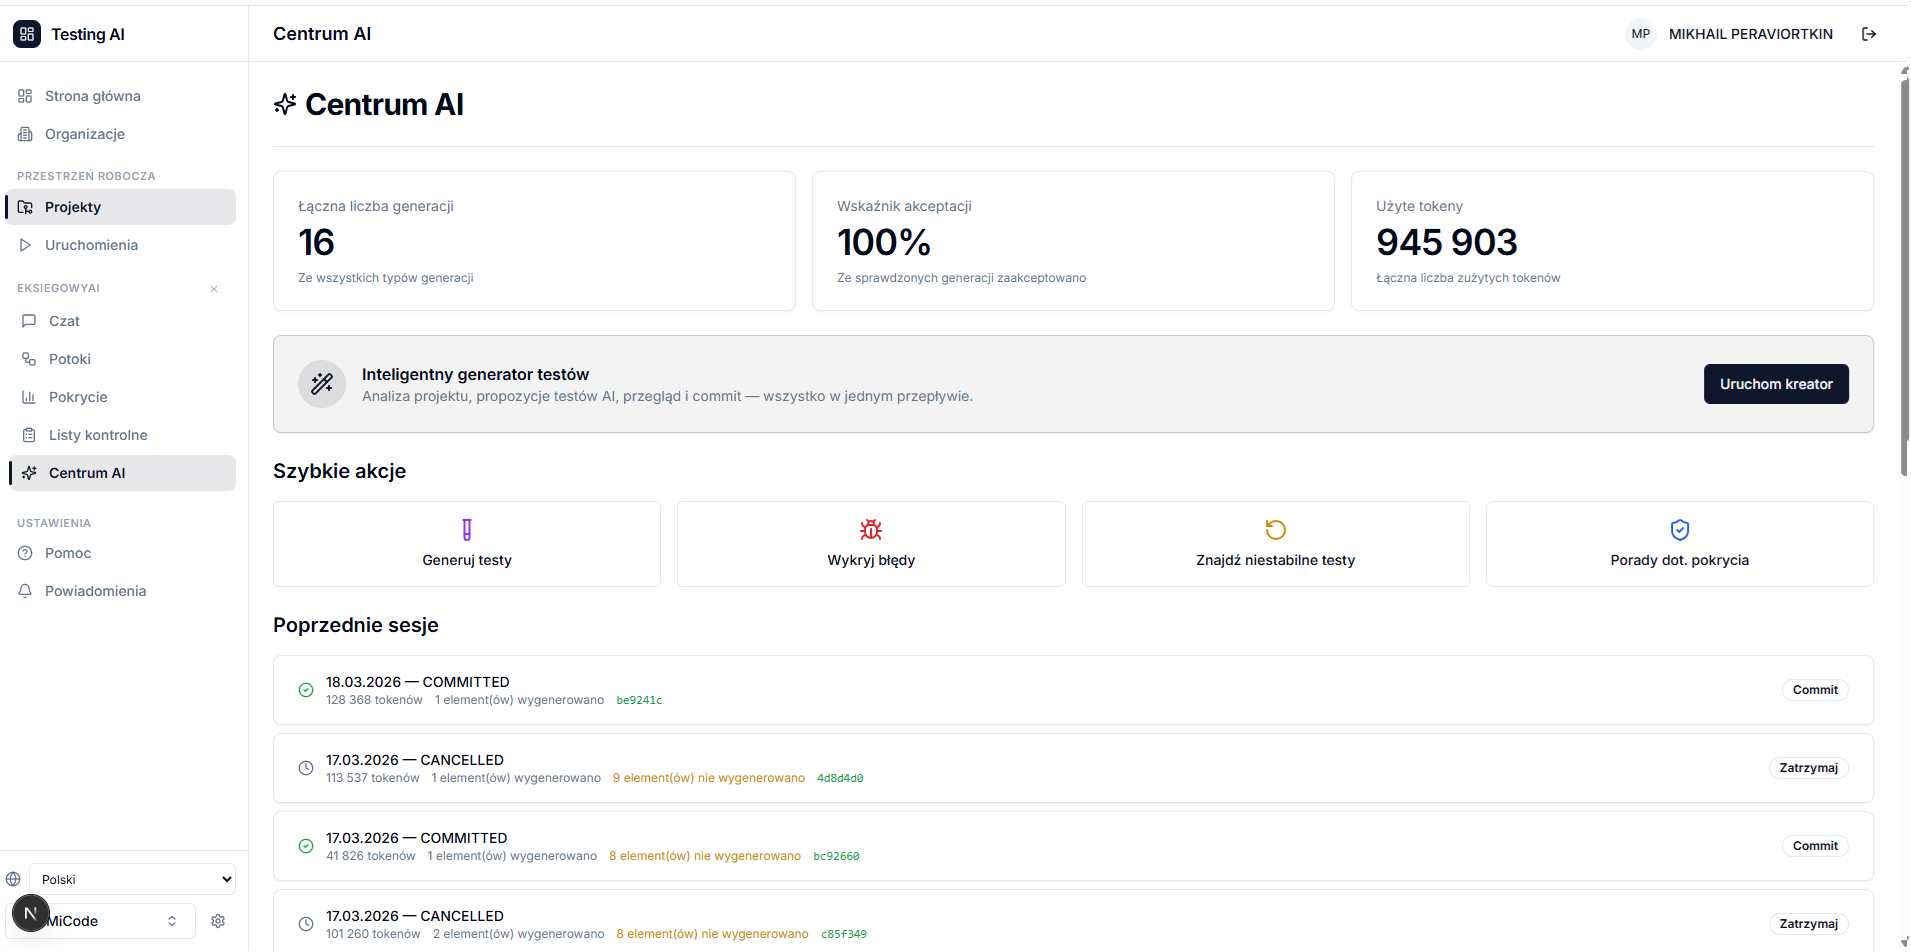The height and width of the screenshot is (952, 1911).
Task: Click the MP user avatar
Action: pyautogui.click(x=1641, y=34)
